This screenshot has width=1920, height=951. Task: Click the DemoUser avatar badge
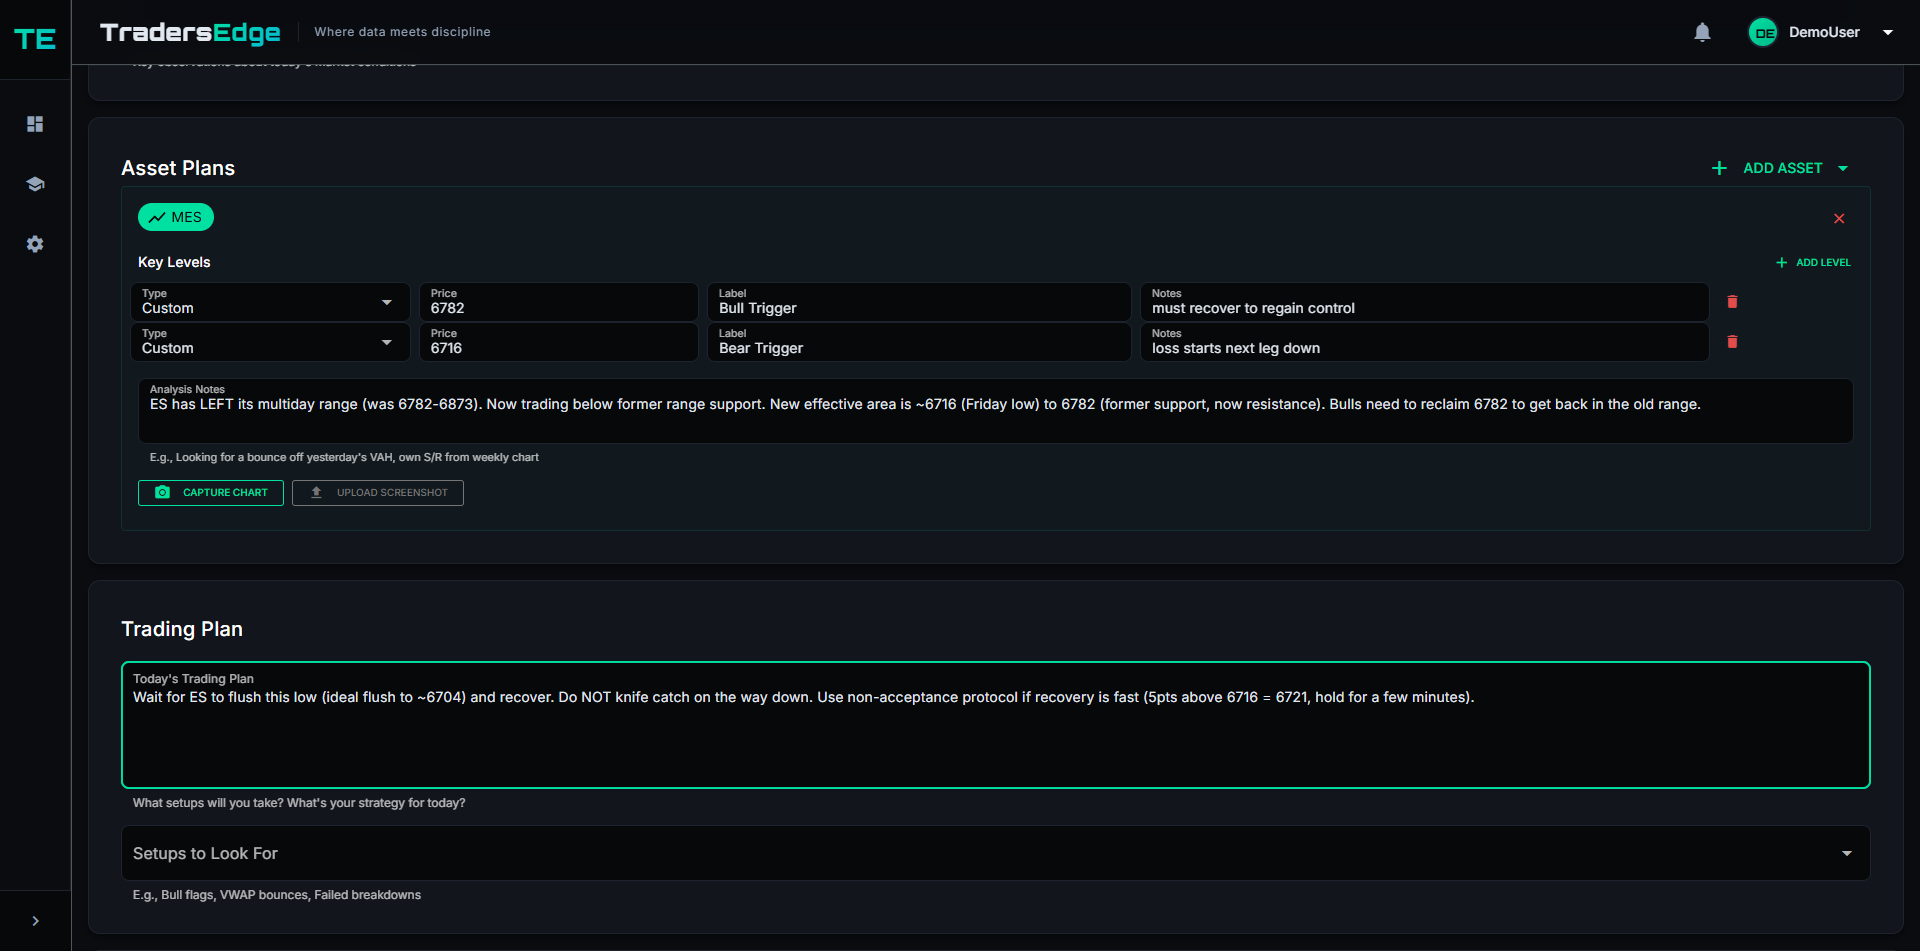pyautogui.click(x=1763, y=32)
